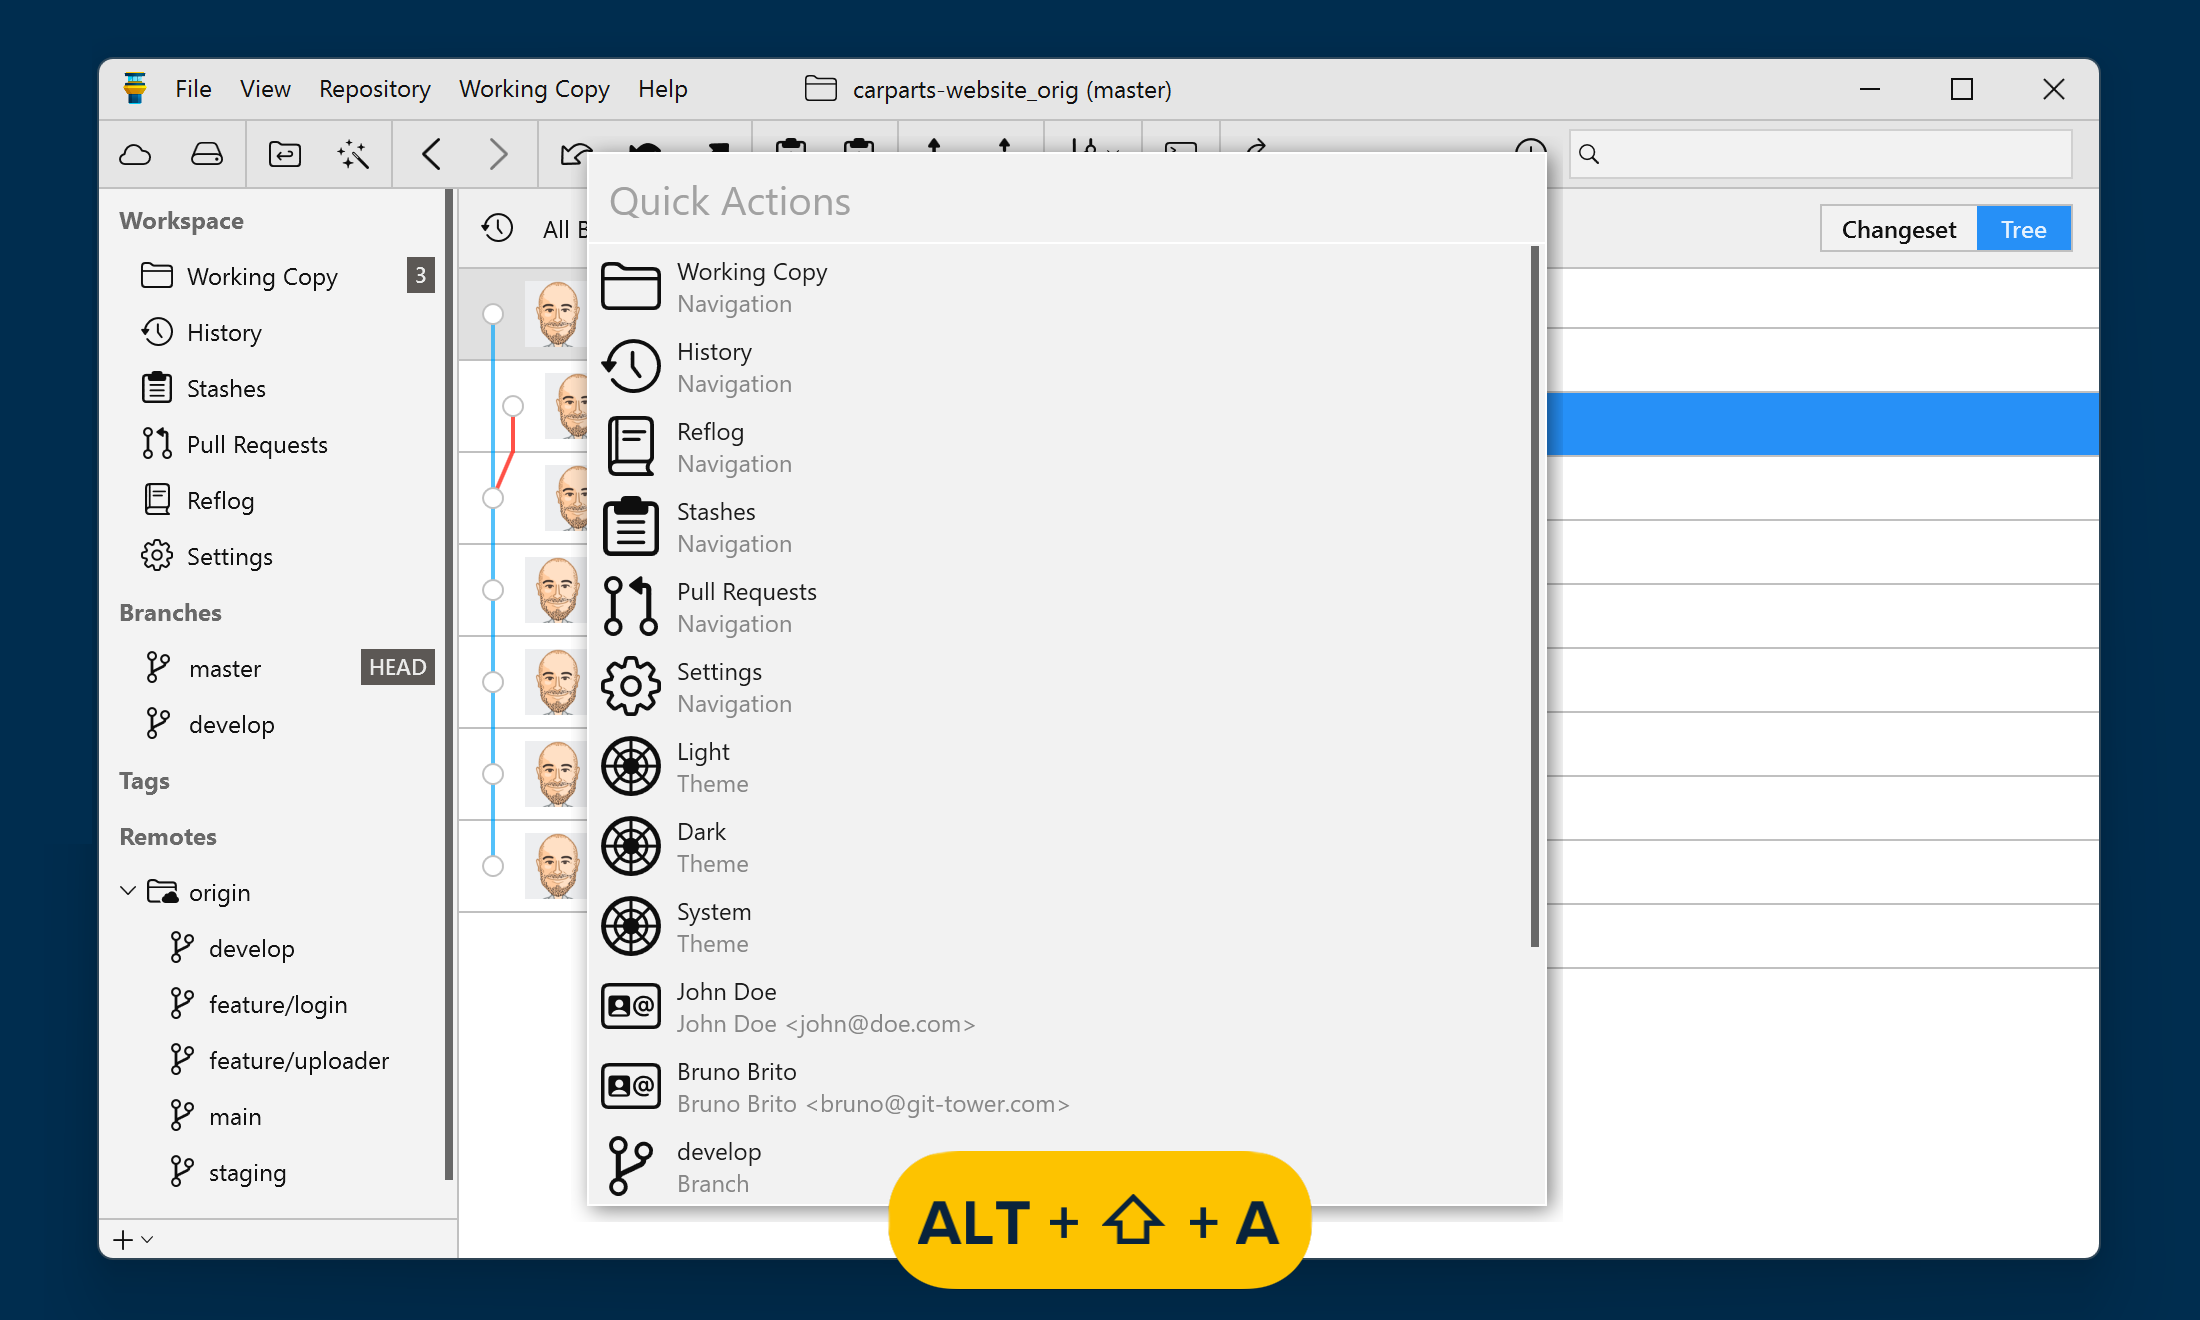Select Pull Requests in the sidebar
The width and height of the screenshot is (2200, 1320).
[257, 444]
